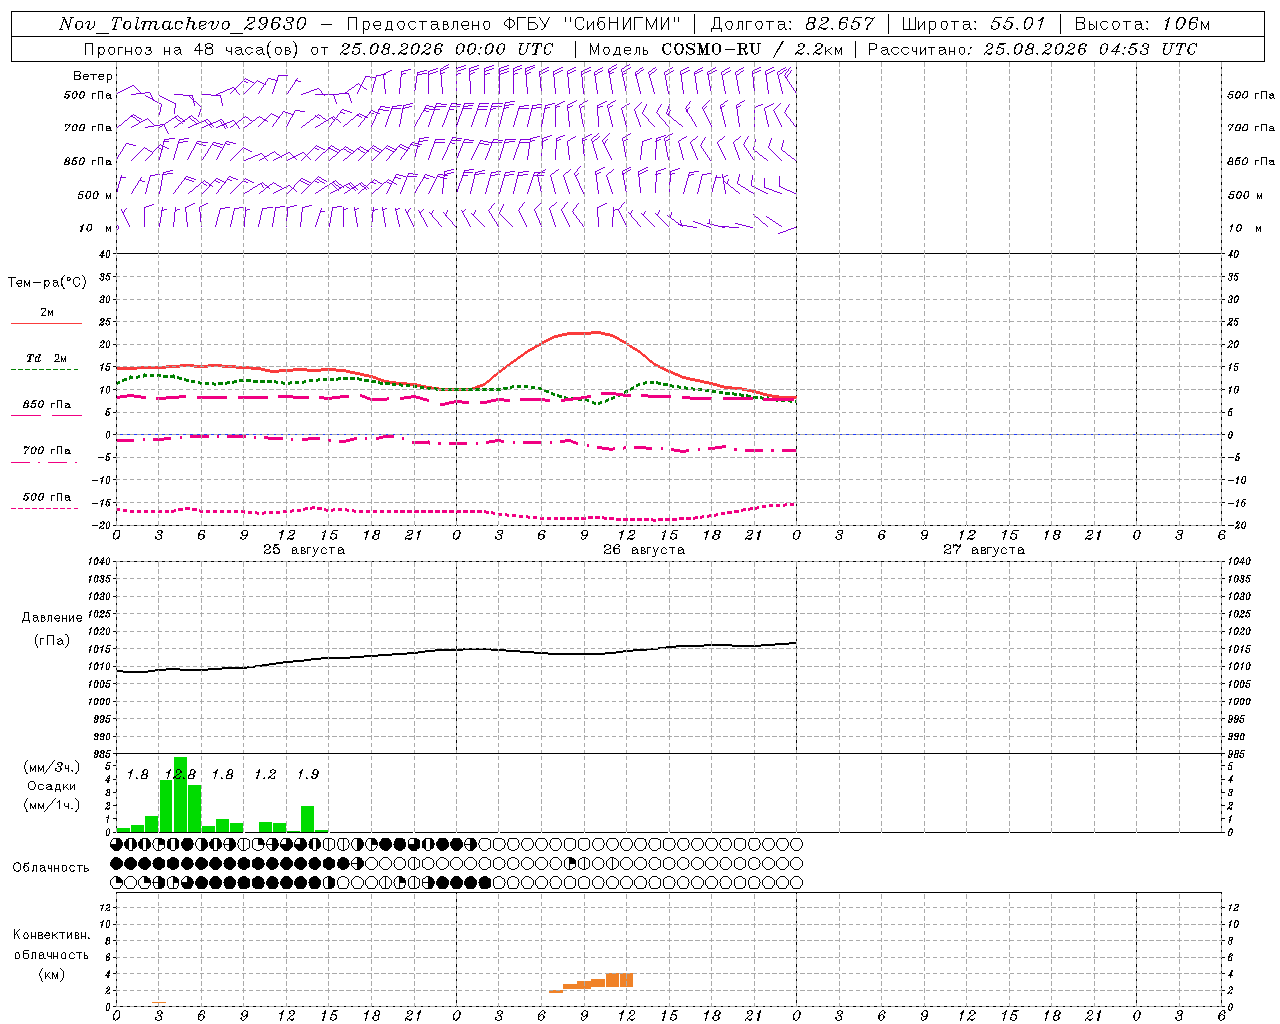The image size is (1280, 1024).
Task: Click the 12.8 precipitation total label
Action: pos(180,774)
